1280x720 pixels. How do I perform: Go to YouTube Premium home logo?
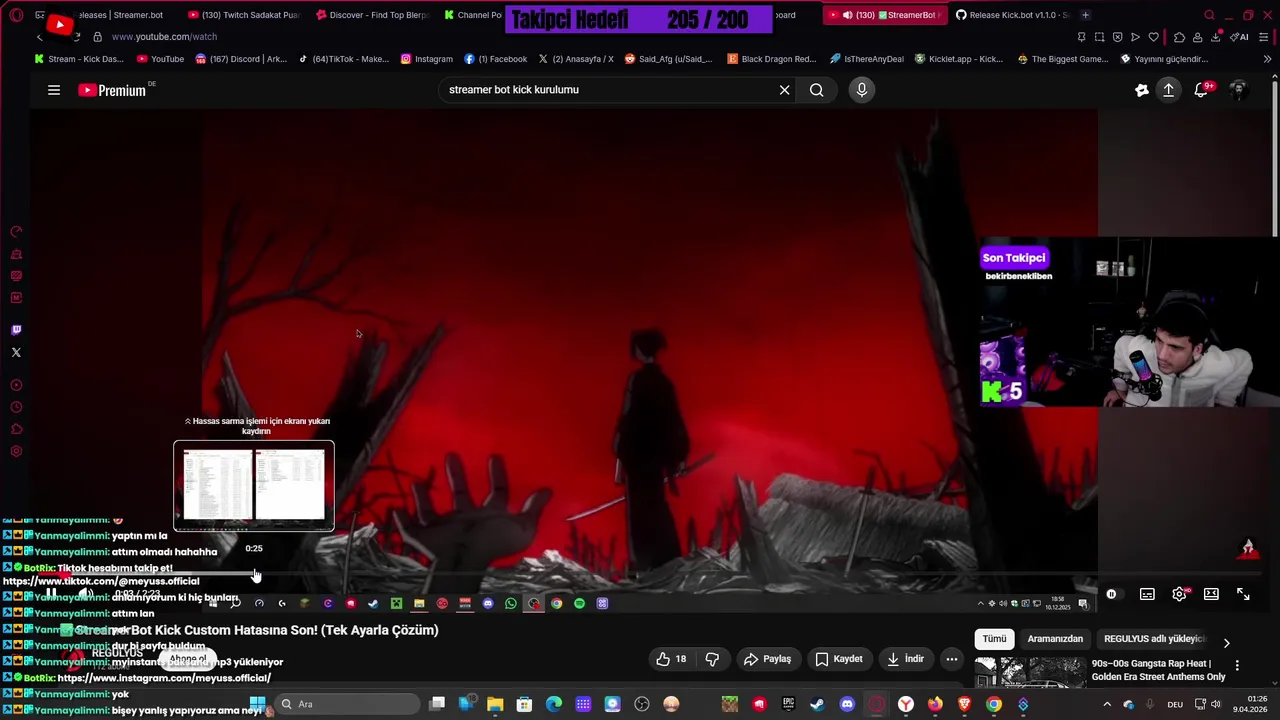pyautogui.click(x=112, y=90)
